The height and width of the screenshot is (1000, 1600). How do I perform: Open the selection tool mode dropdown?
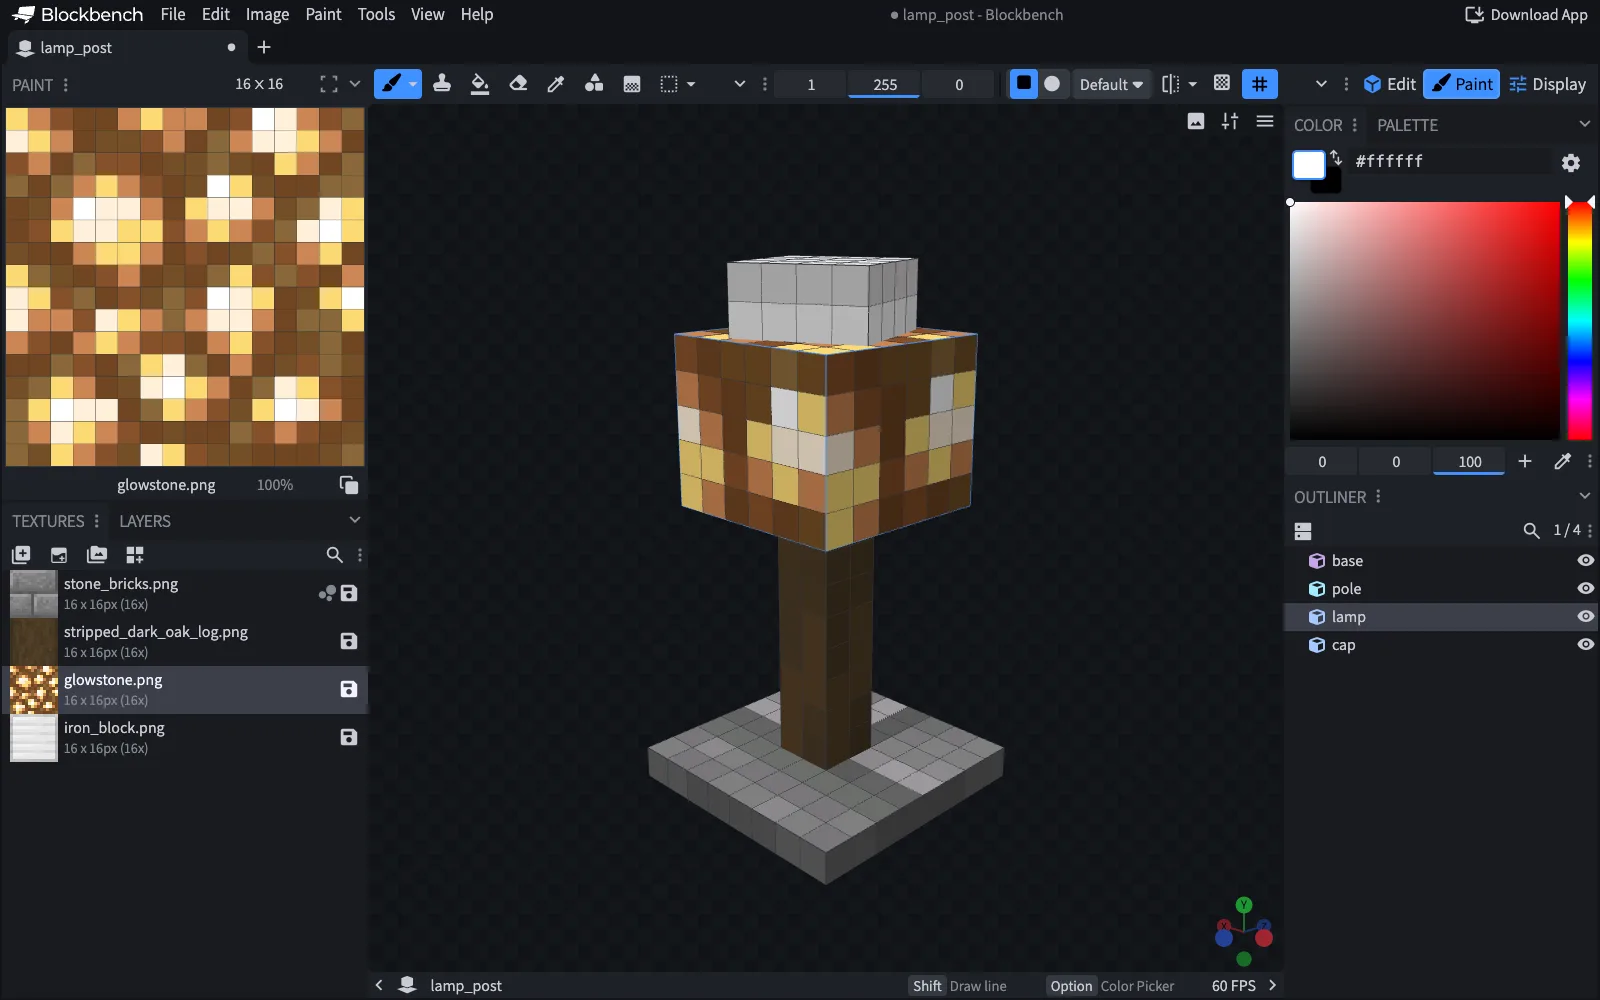click(x=691, y=84)
